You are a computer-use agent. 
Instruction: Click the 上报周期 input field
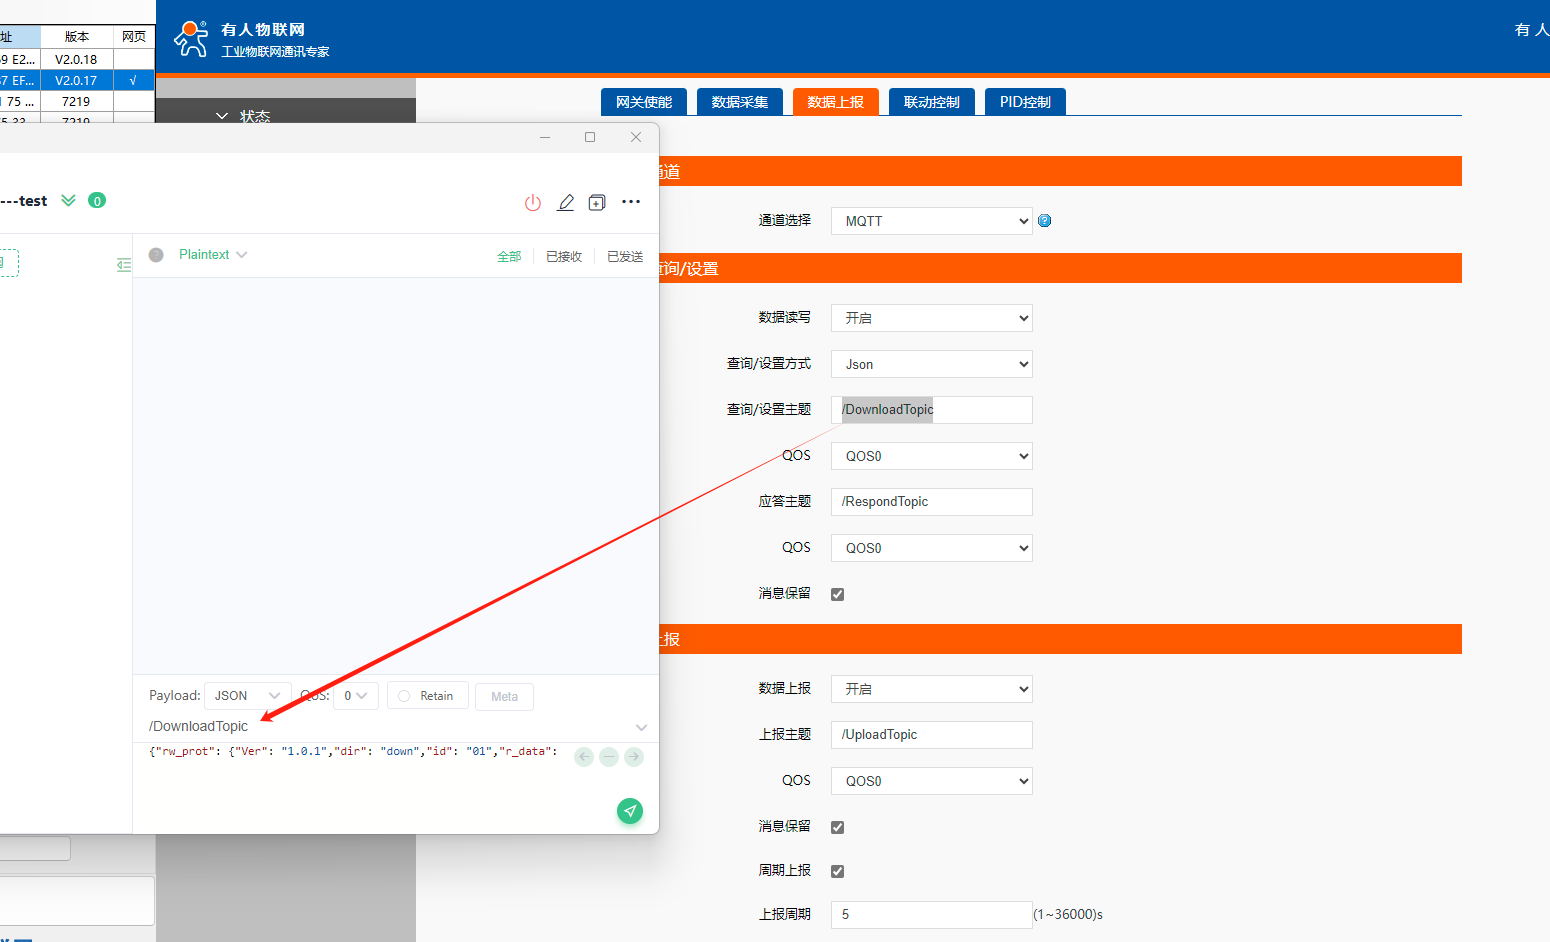pos(931,915)
